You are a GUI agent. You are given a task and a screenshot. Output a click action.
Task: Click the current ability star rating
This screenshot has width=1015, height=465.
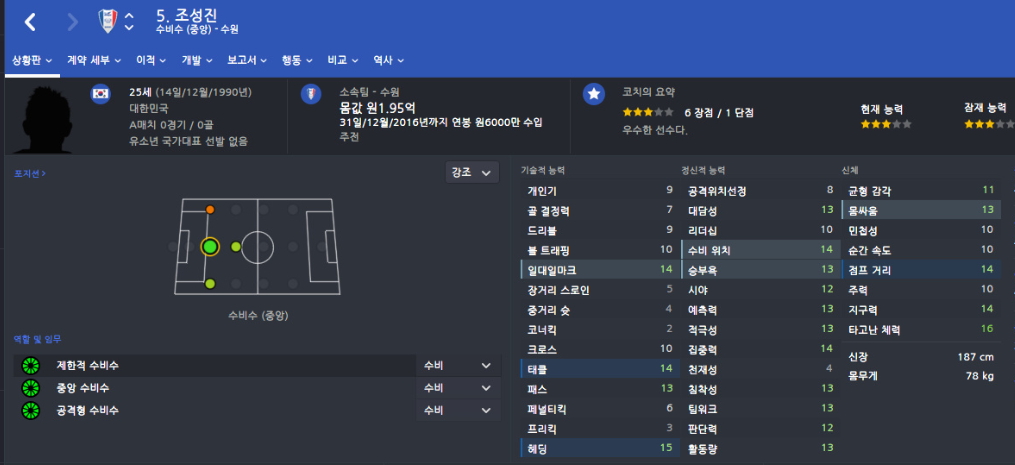[x=886, y=124]
